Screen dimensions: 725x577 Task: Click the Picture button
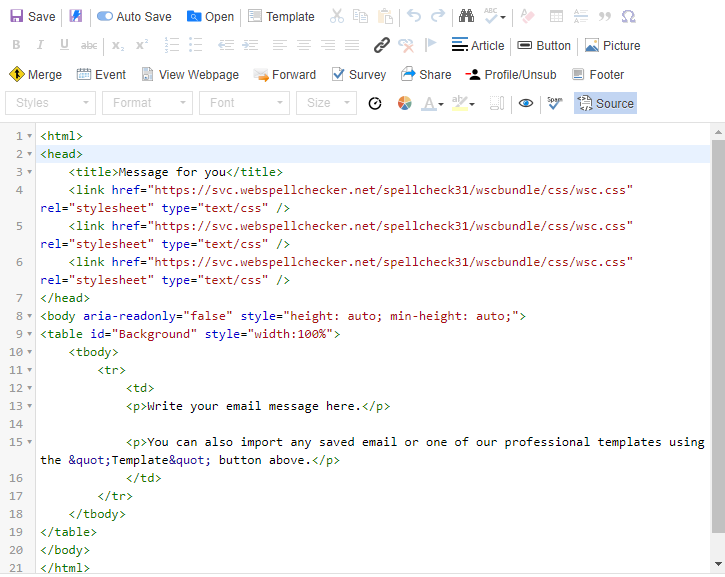point(612,45)
